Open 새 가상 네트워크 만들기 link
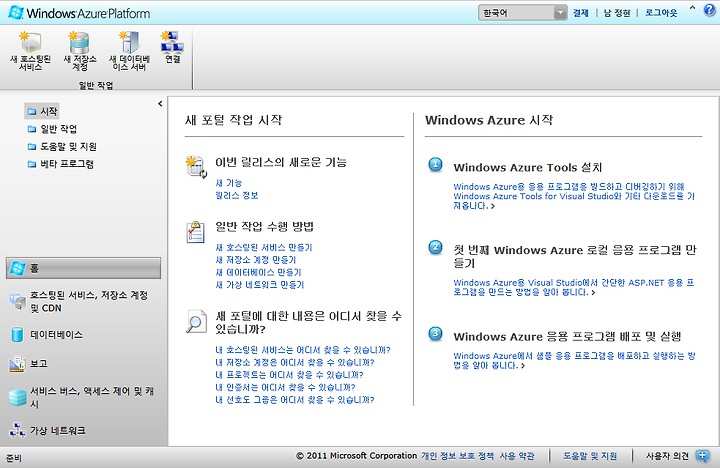This screenshot has width=720, height=468. tap(260, 285)
